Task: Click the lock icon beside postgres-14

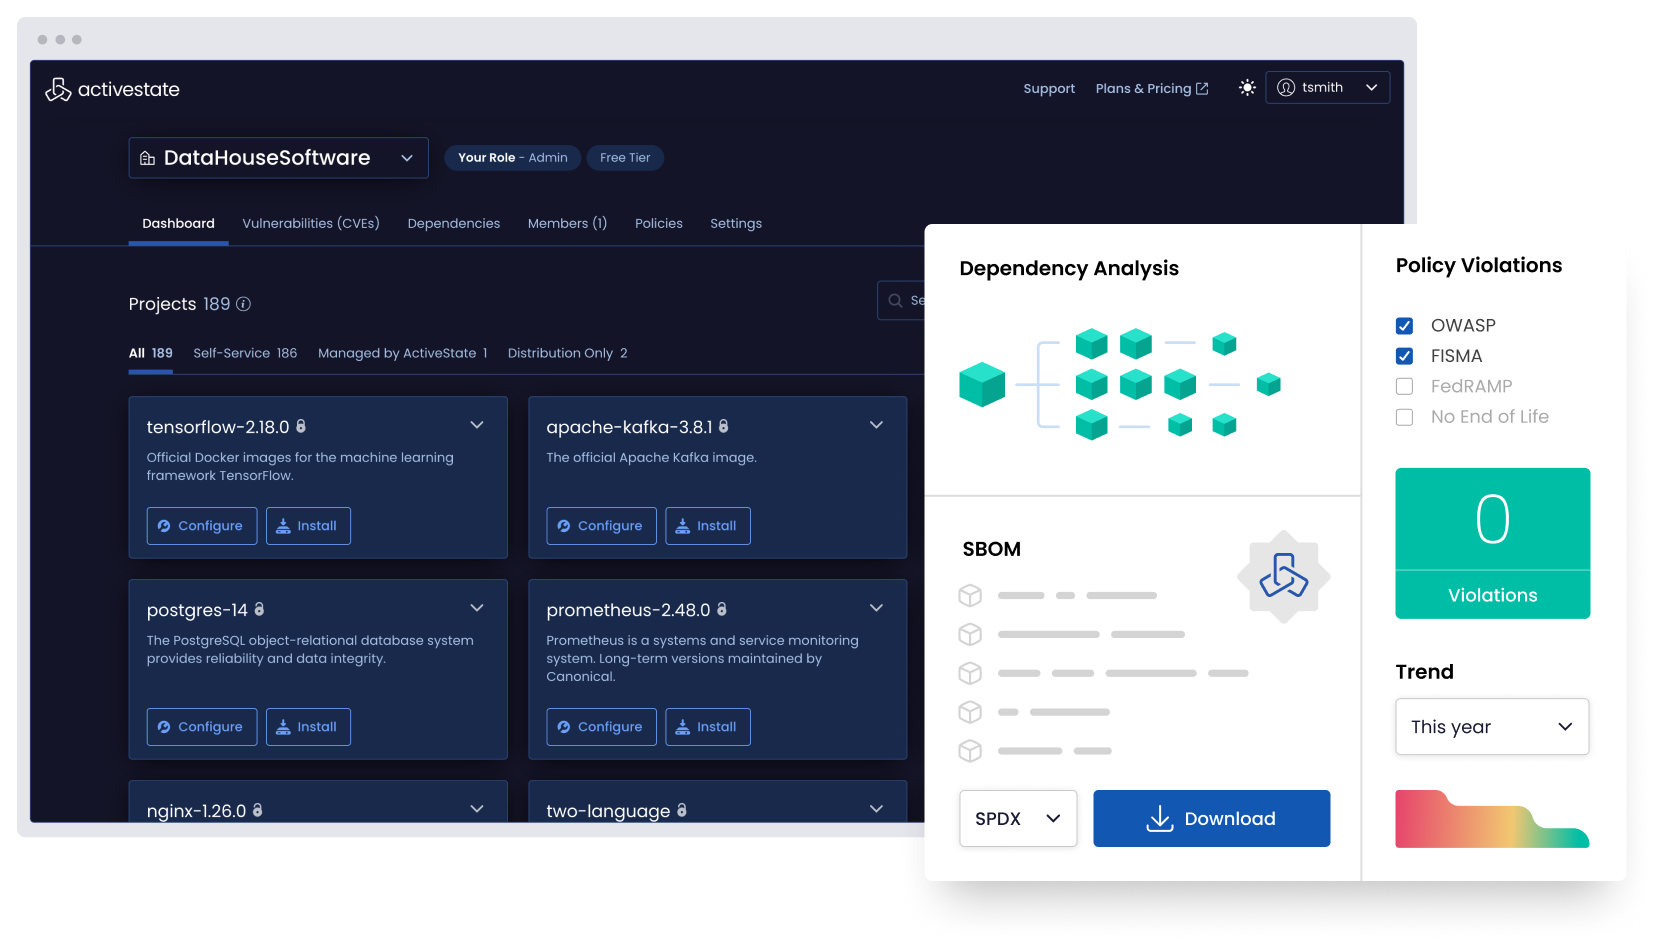Action: click(259, 609)
